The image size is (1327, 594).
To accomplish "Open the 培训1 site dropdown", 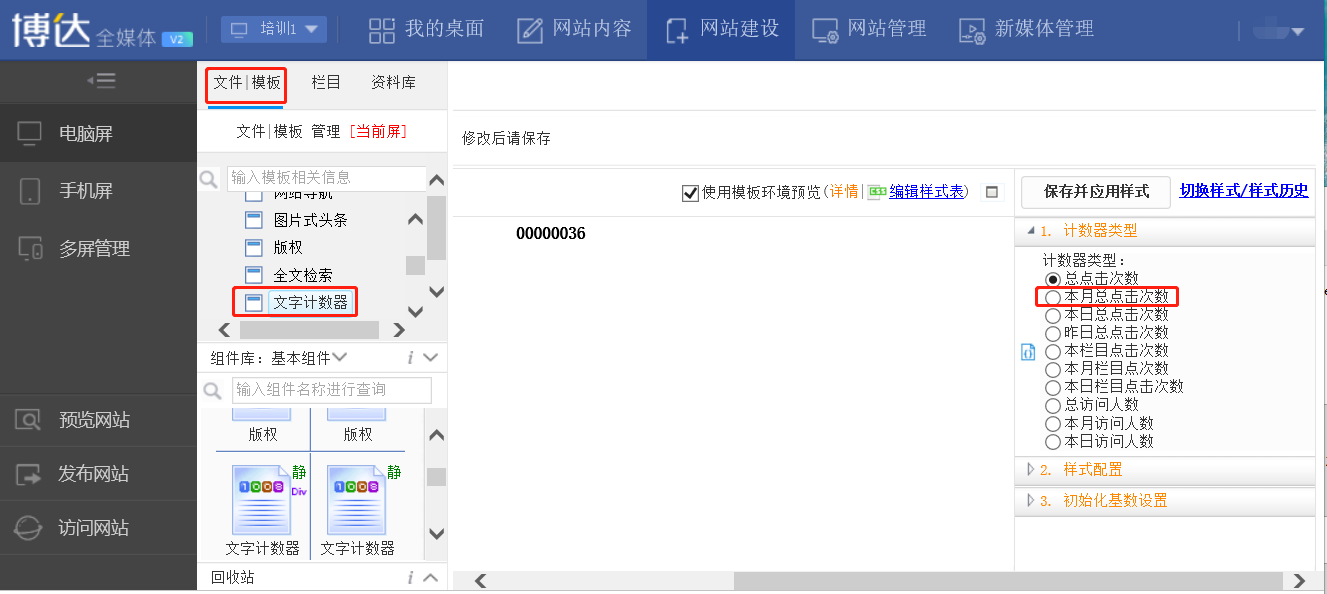I will tap(274, 29).
